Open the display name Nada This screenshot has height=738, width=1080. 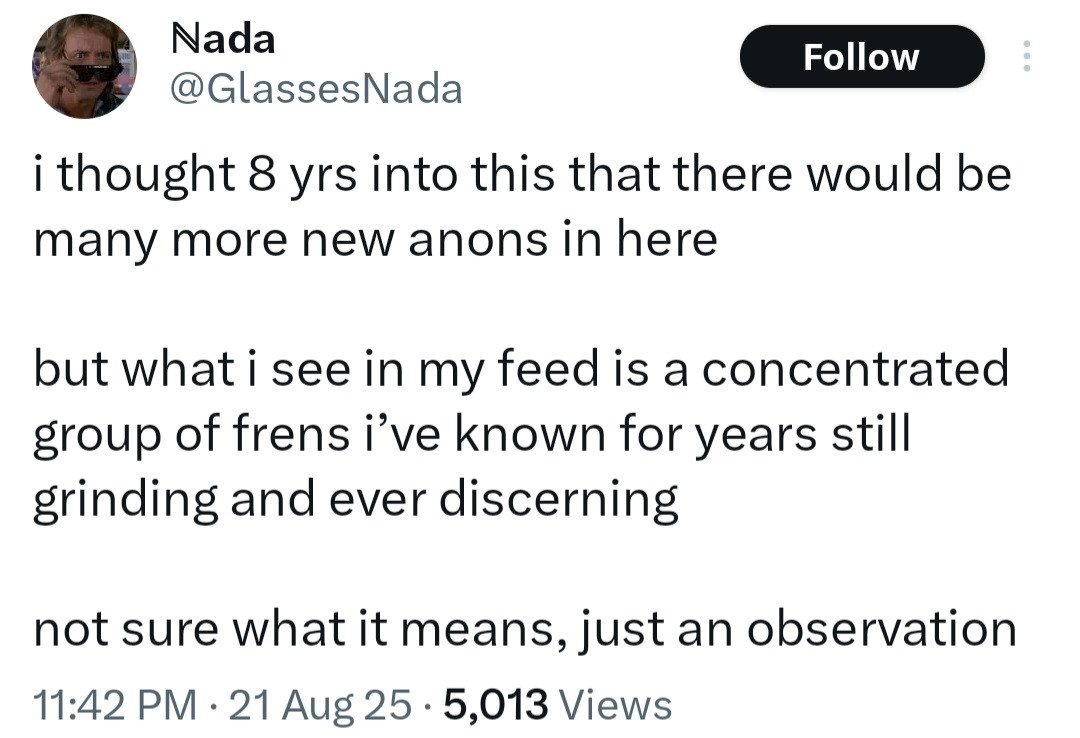point(224,40)
